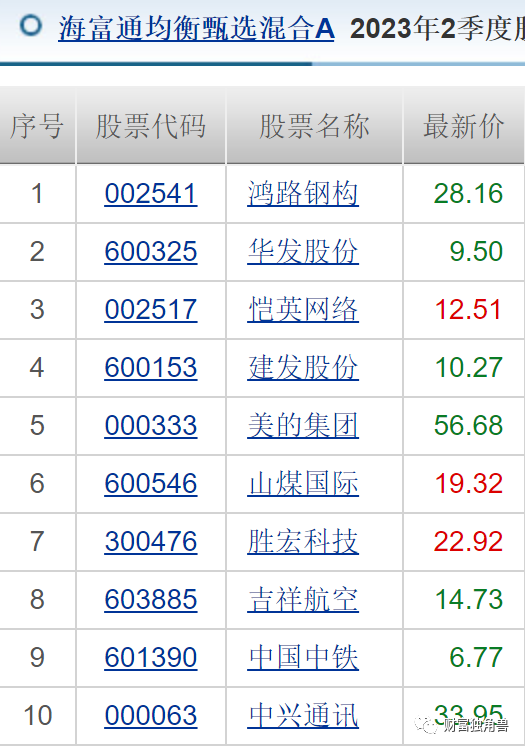Select the price value 56.68
Image resolution: width=525 pixels, height=749 pixels.
[468, 426]
